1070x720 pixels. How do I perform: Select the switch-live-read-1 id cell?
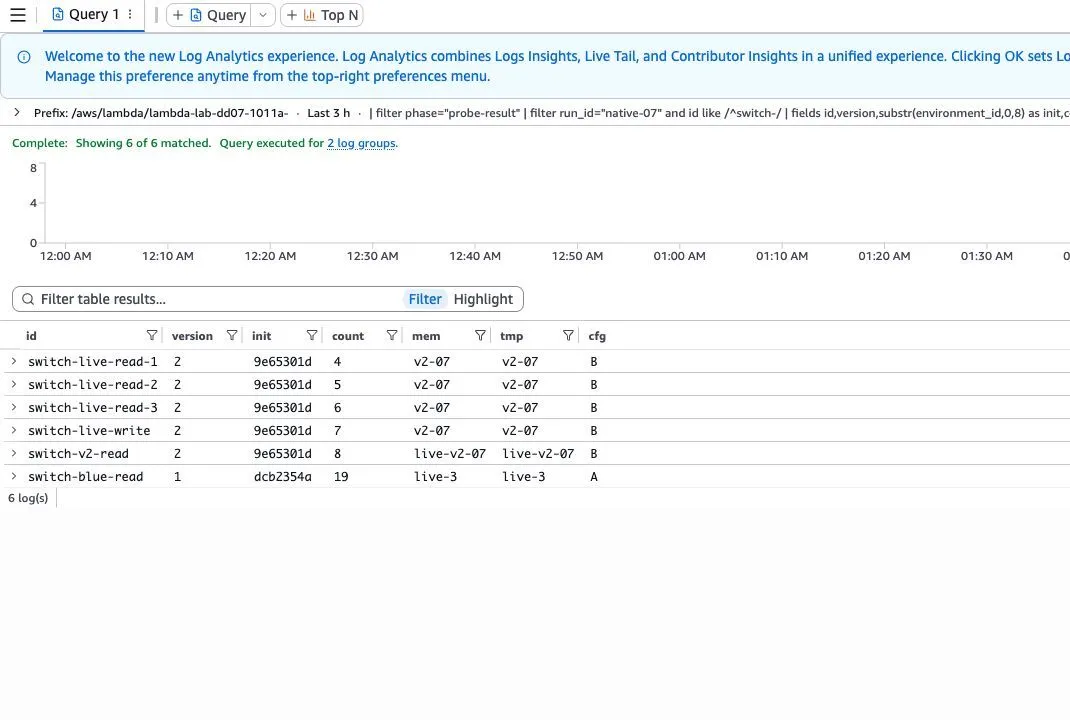pos(93,362)
